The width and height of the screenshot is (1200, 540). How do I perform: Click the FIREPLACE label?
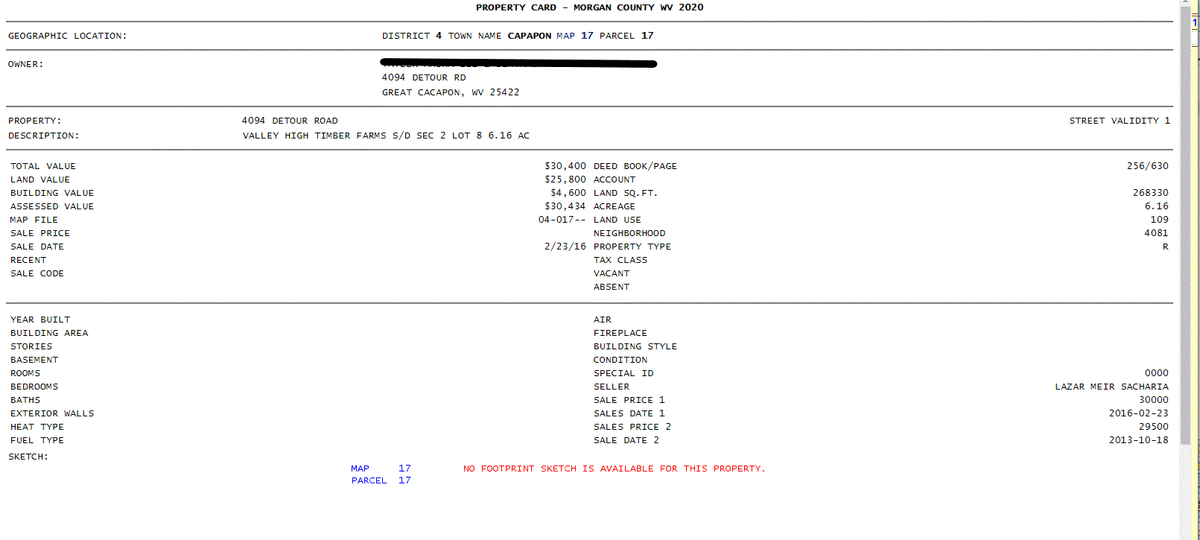pos(620,333)
